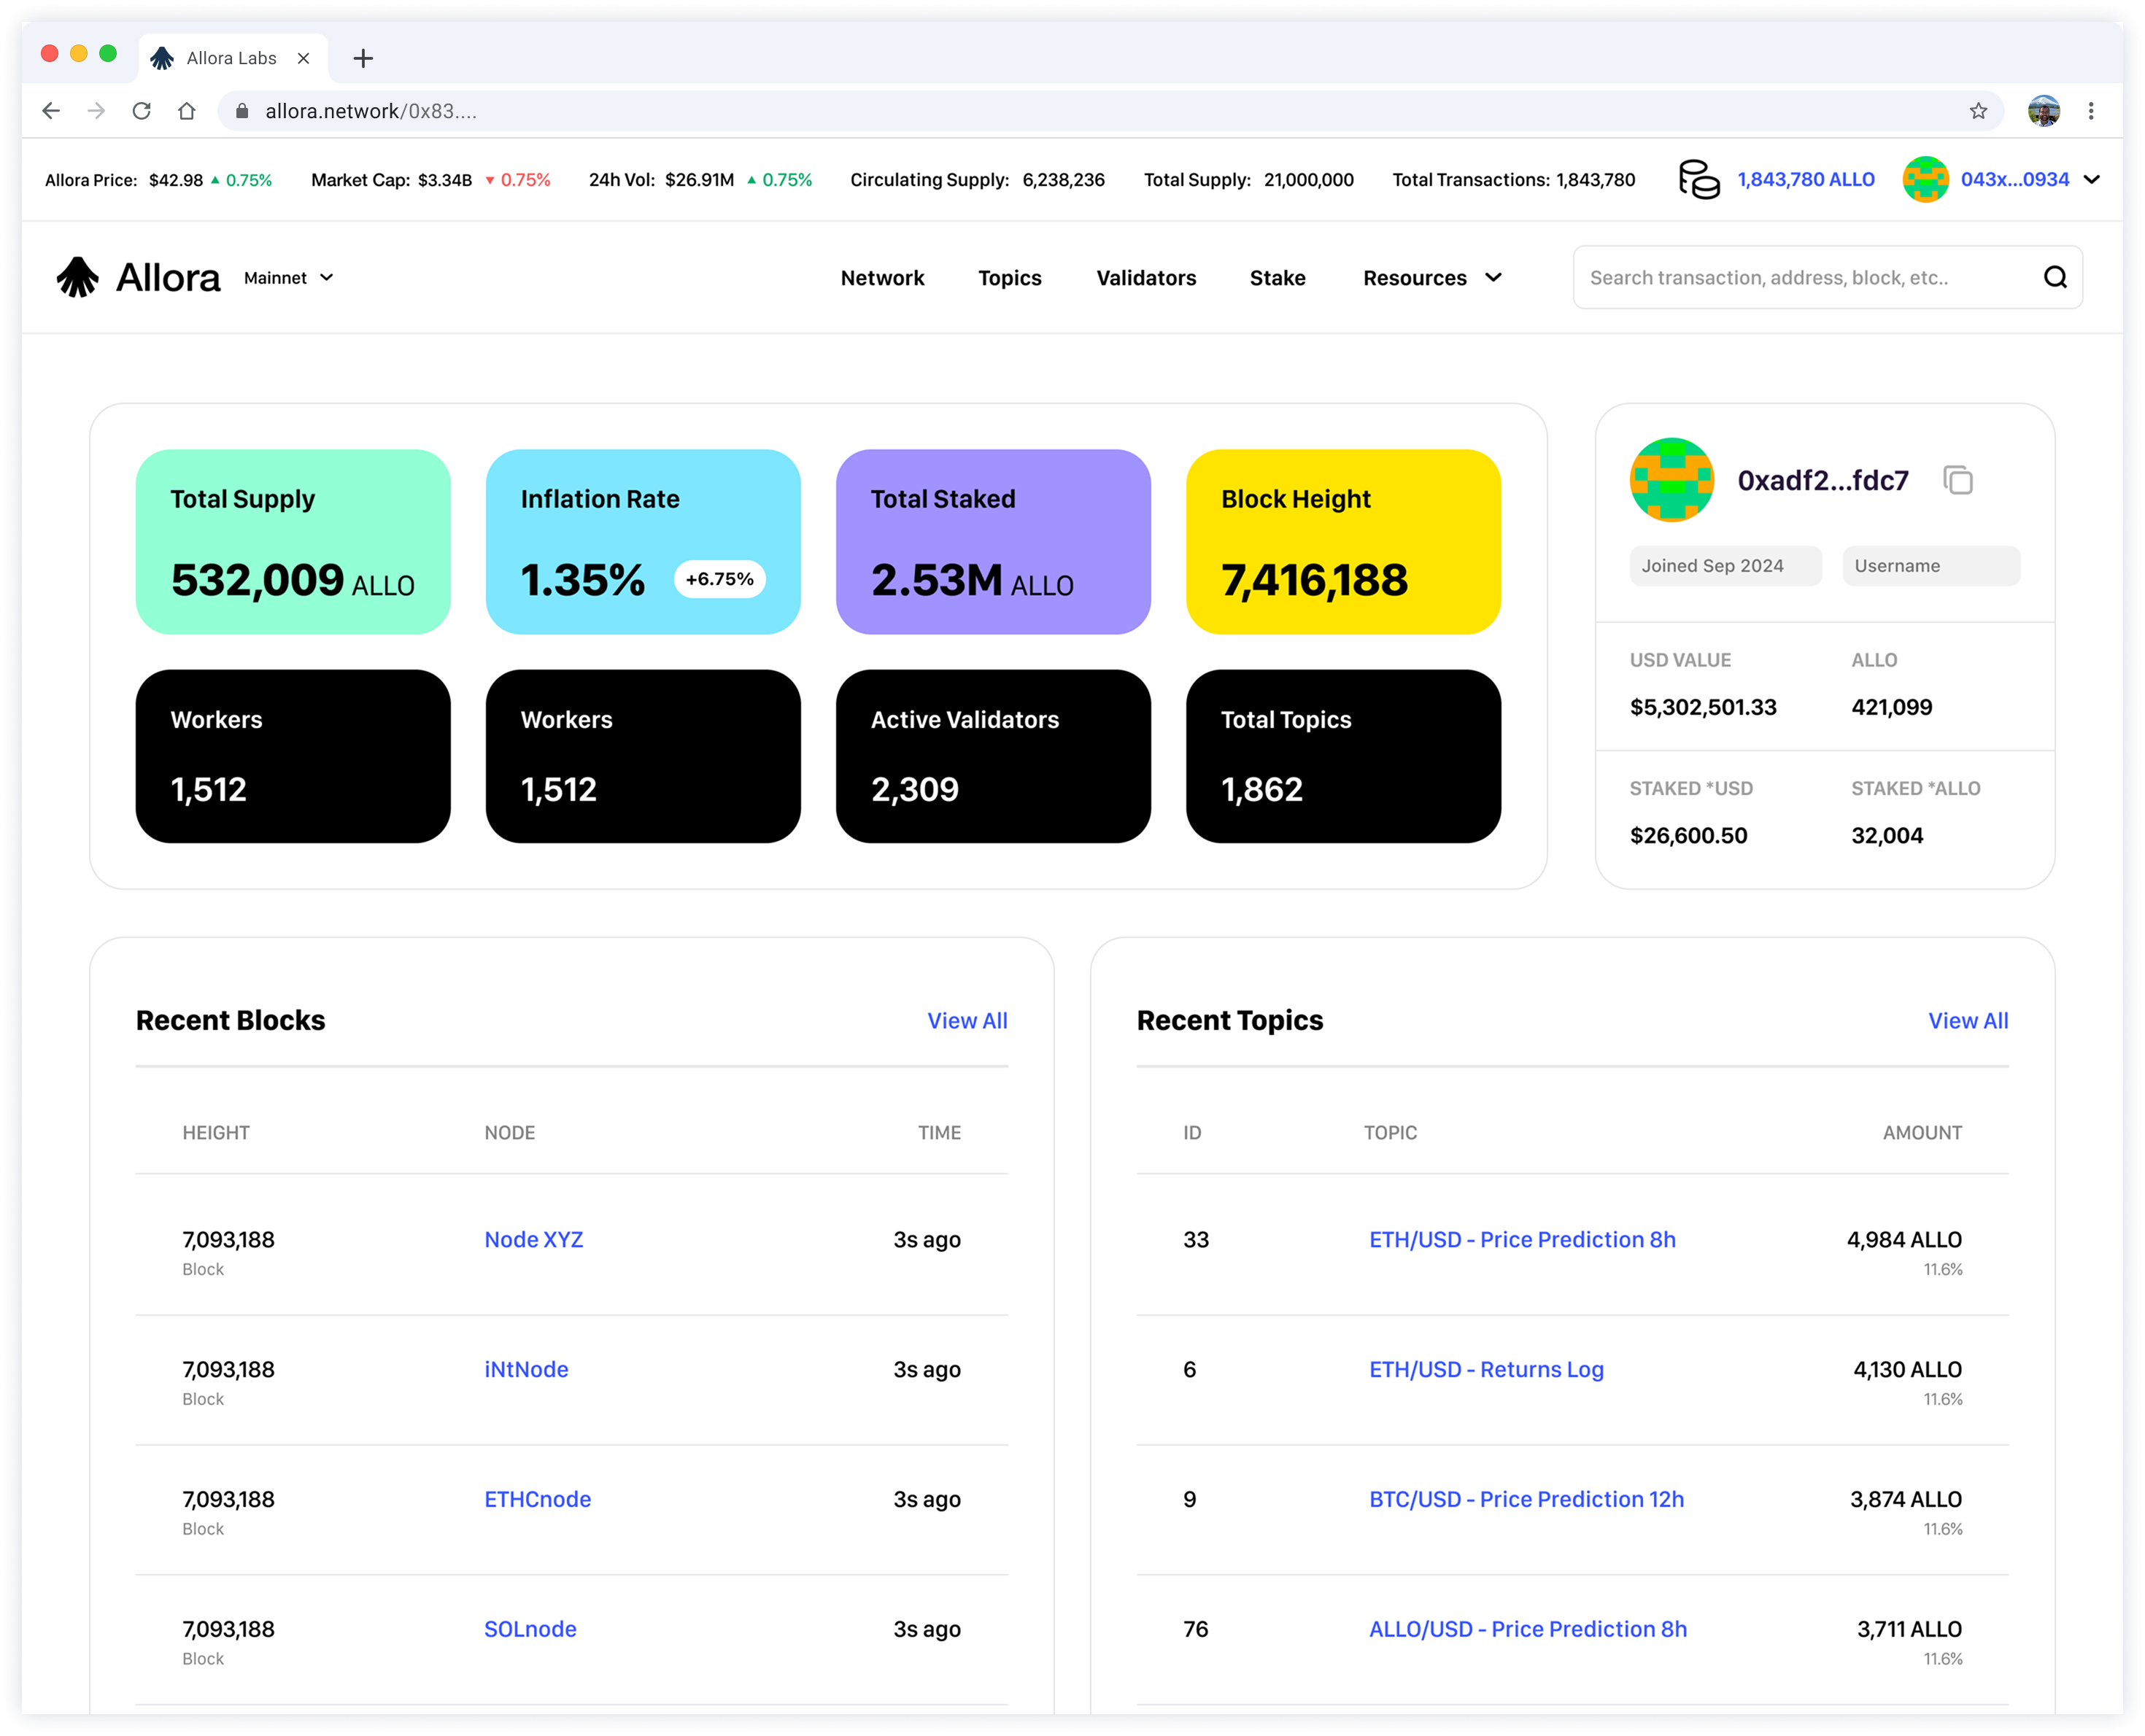This screenshot has width=2145, height=1736.
Task: Click the search magnifier icon
Action: click(x=2055, y=278)
